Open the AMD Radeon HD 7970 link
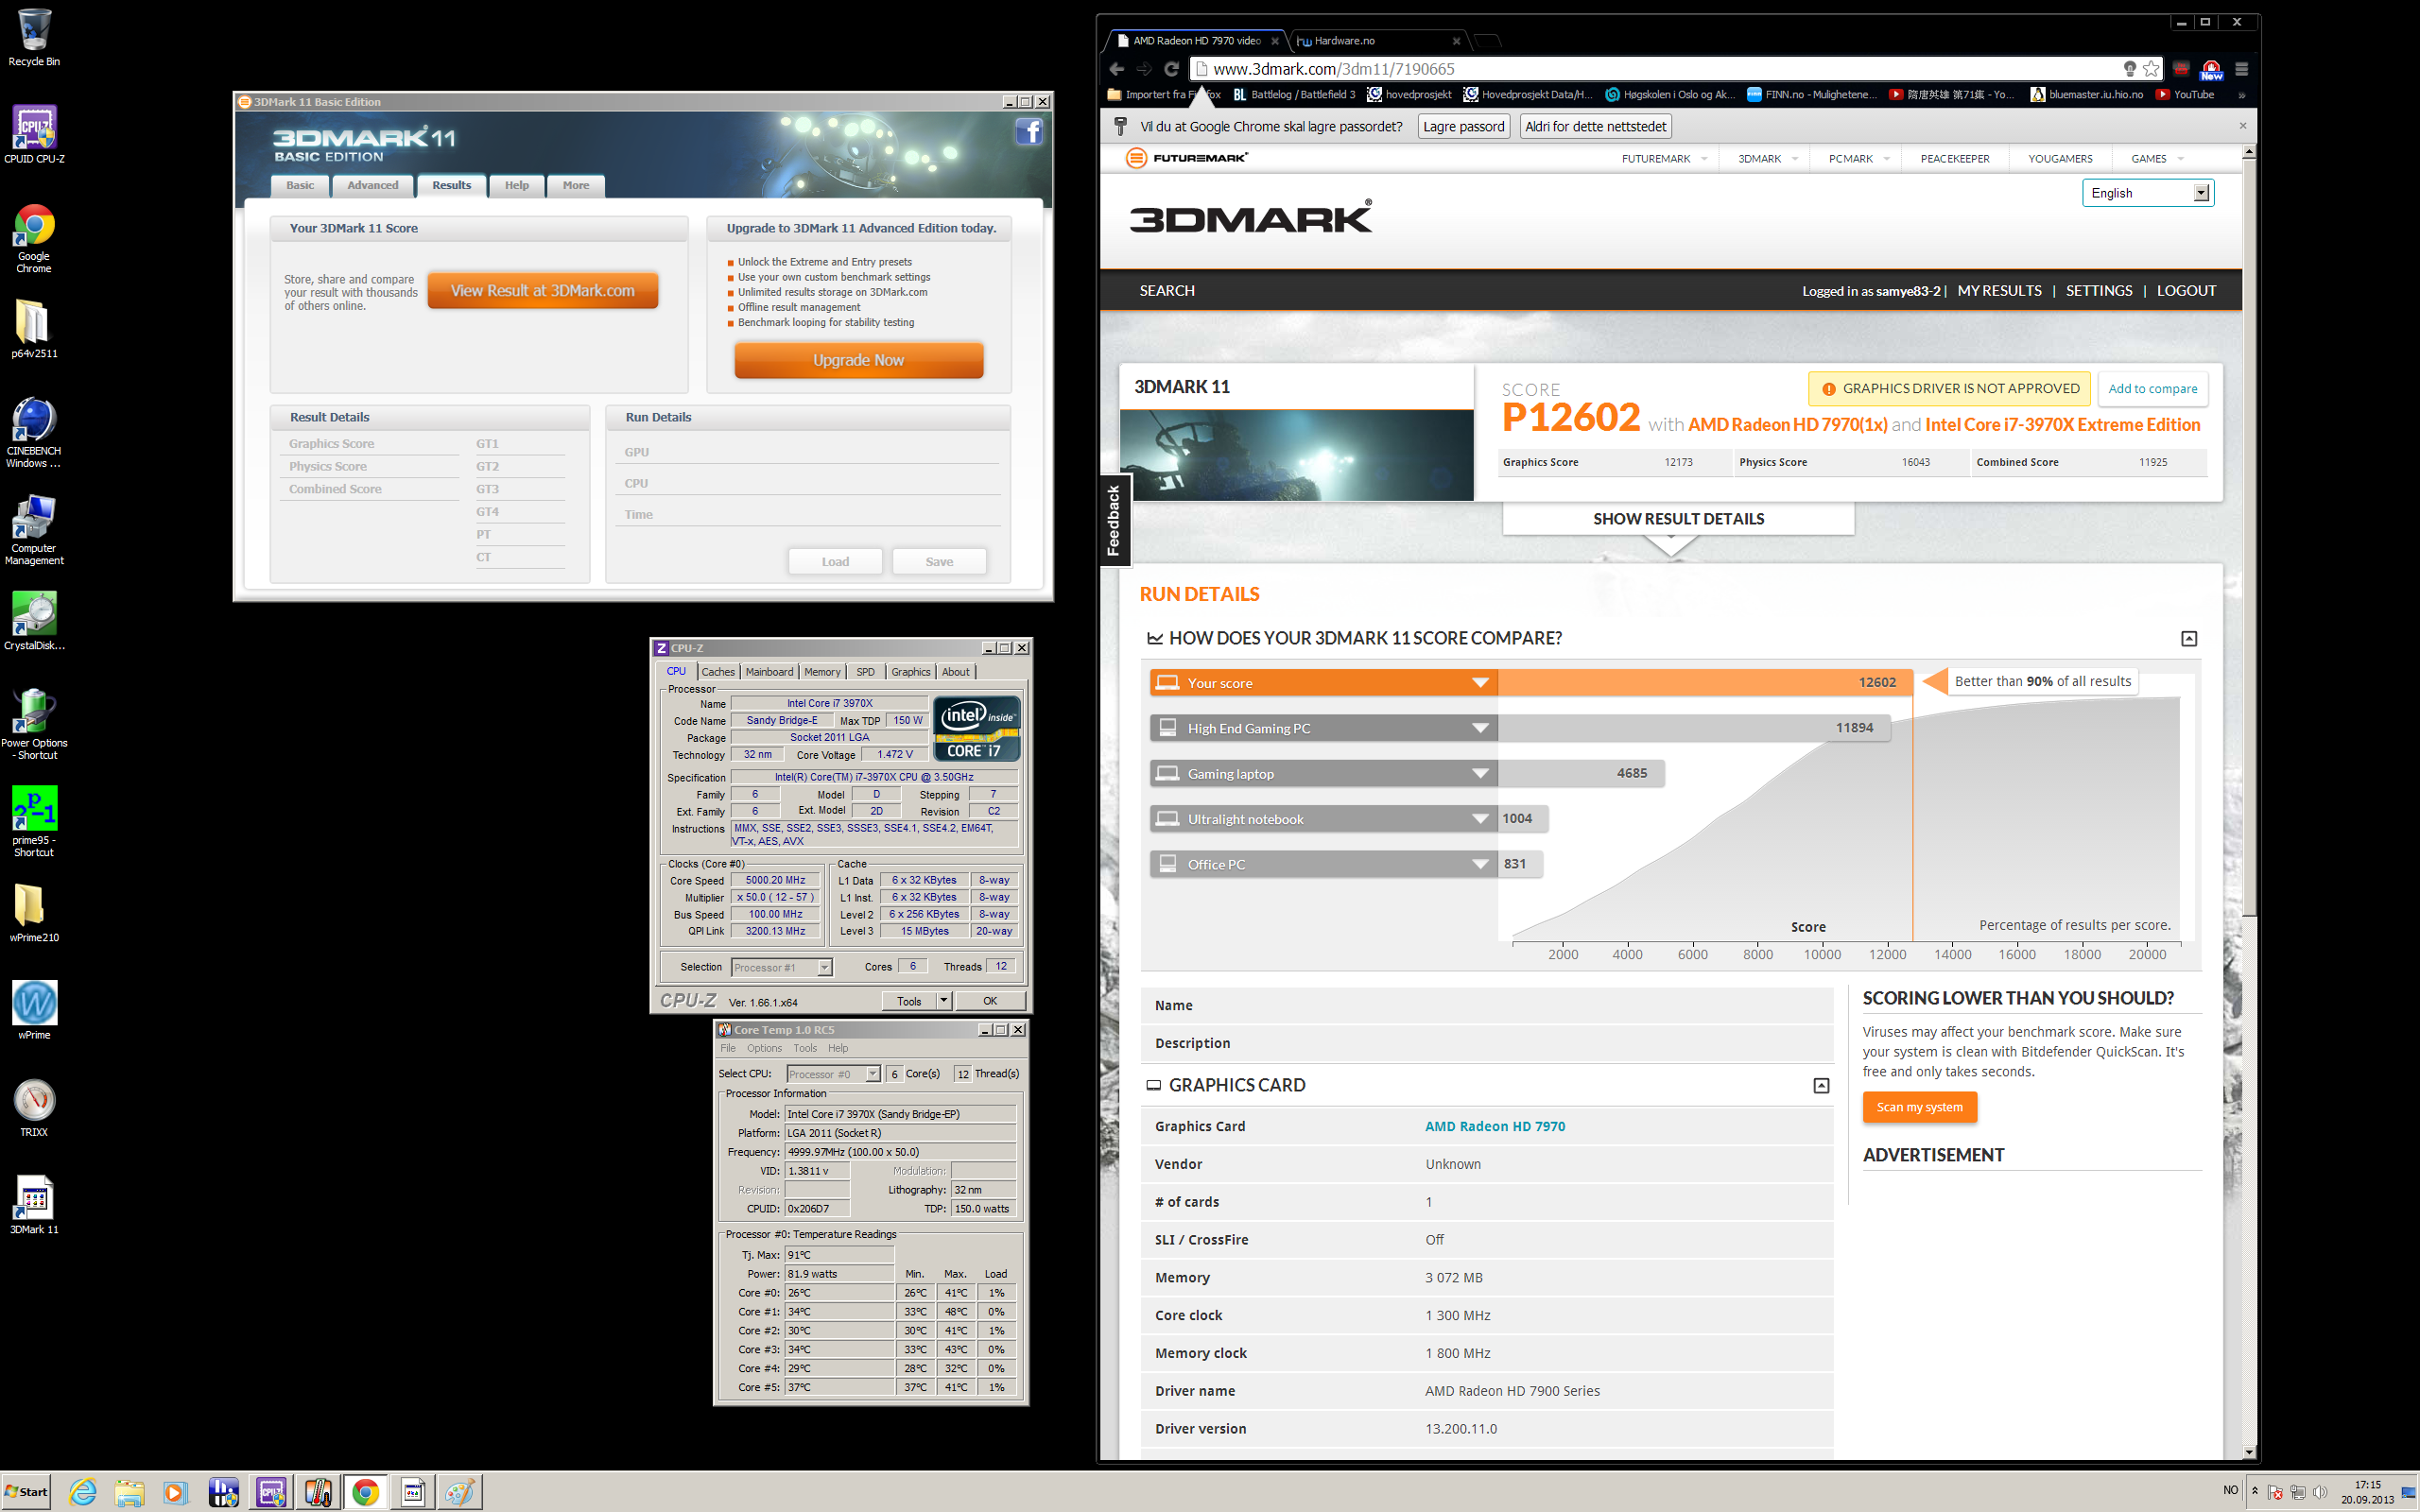Viewport: 2420px width, 1512px height. click(1495, 1126)
